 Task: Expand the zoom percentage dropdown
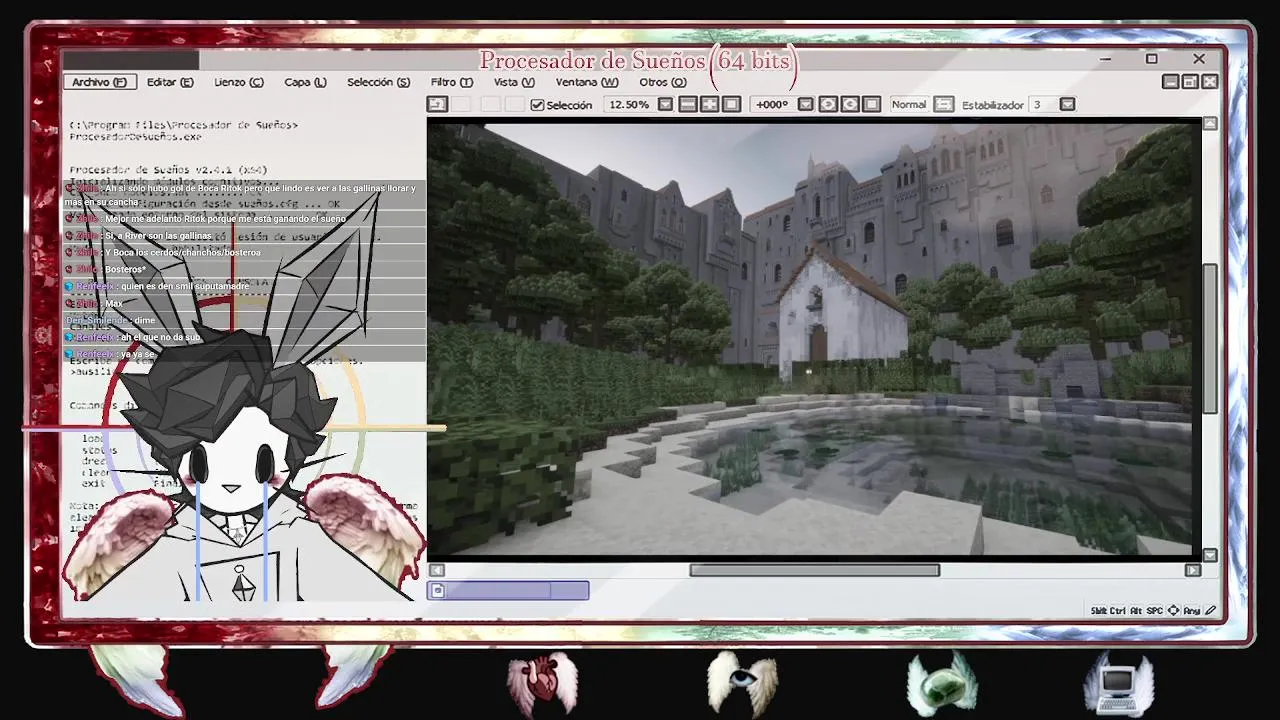click(x=665, y=104)
